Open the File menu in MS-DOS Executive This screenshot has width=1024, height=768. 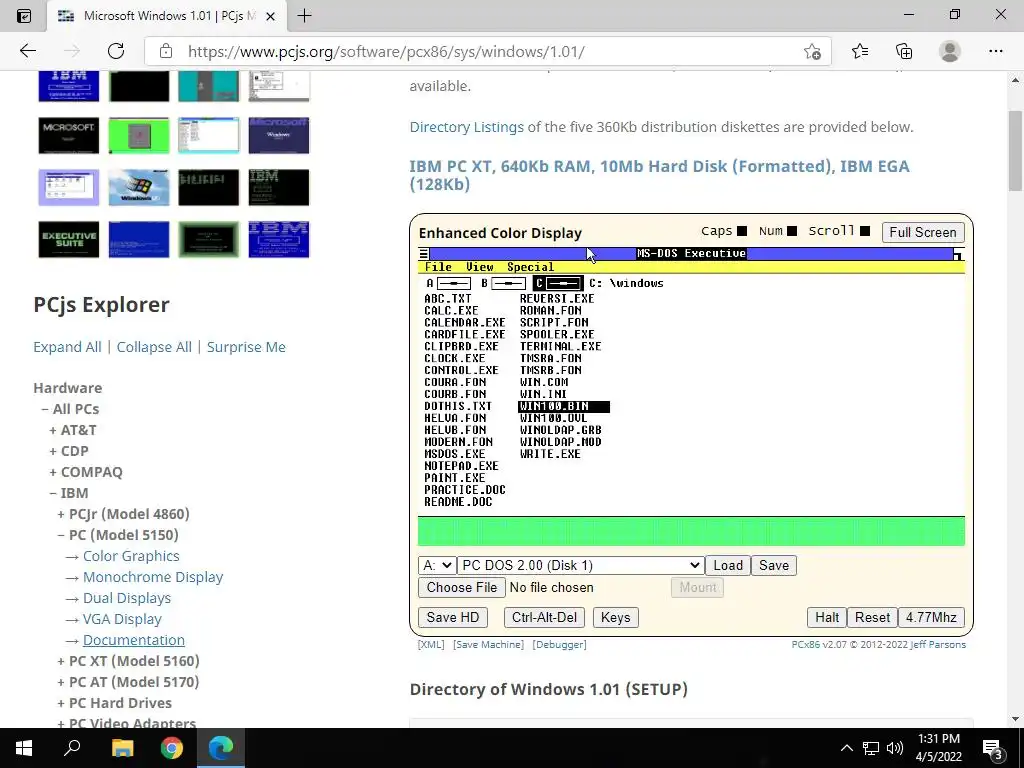tap(438, 267)
